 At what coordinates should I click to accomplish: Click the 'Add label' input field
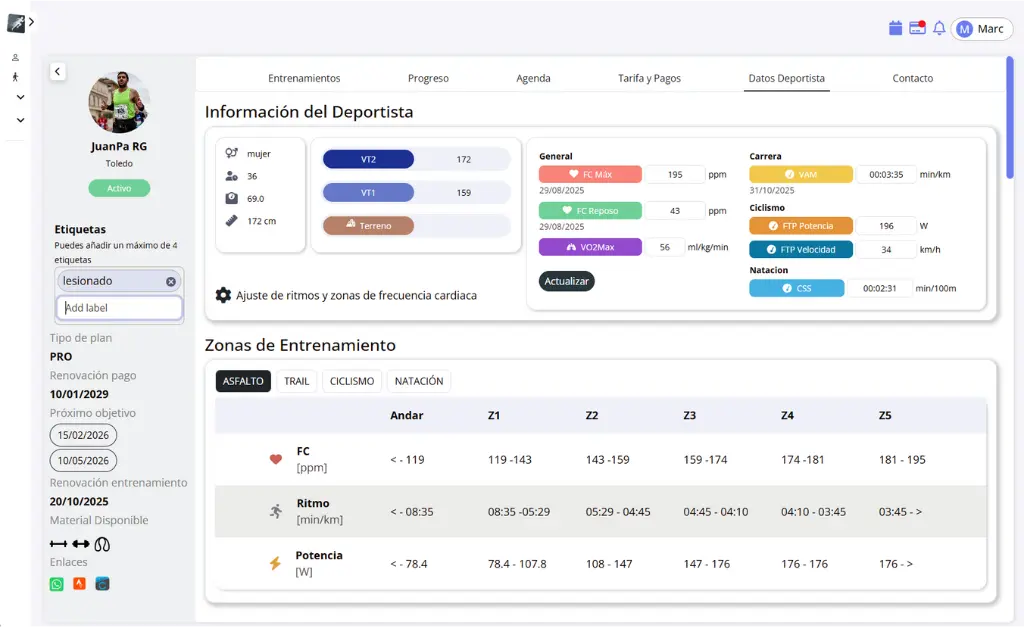coord(119,308)
